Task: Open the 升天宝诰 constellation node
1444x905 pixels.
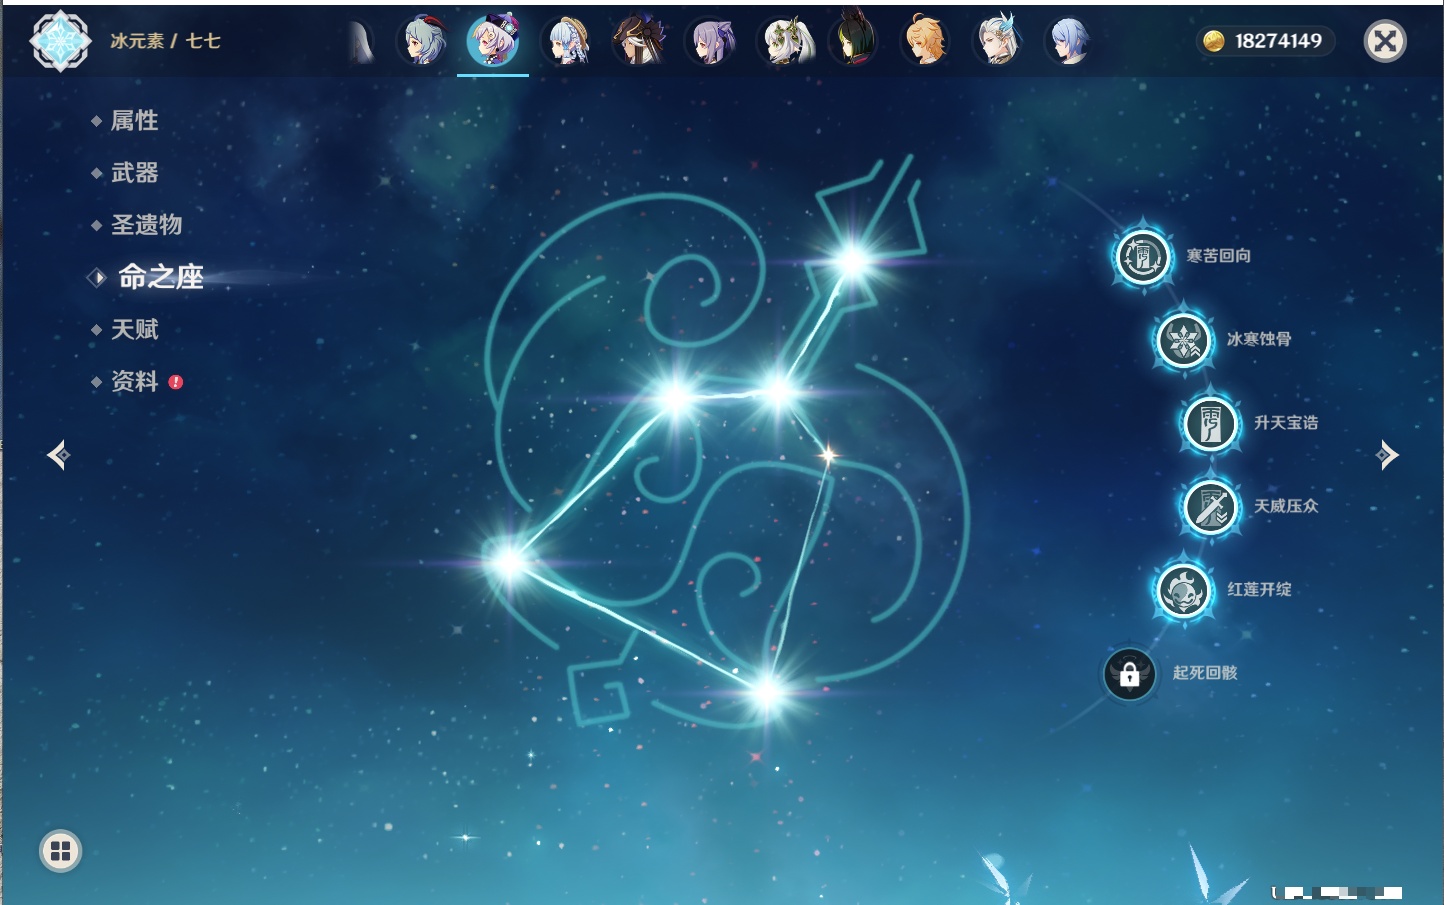Action: pos(1211,423)
